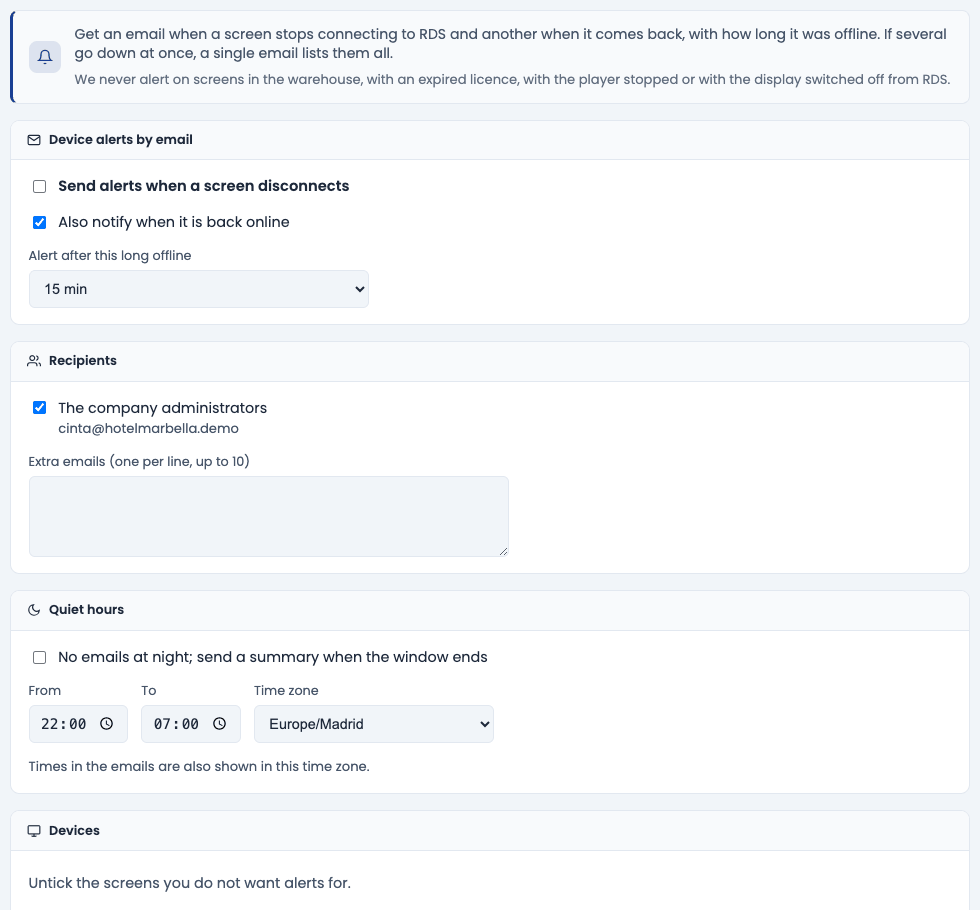Click the No emails at night label text

coord(272,658)
